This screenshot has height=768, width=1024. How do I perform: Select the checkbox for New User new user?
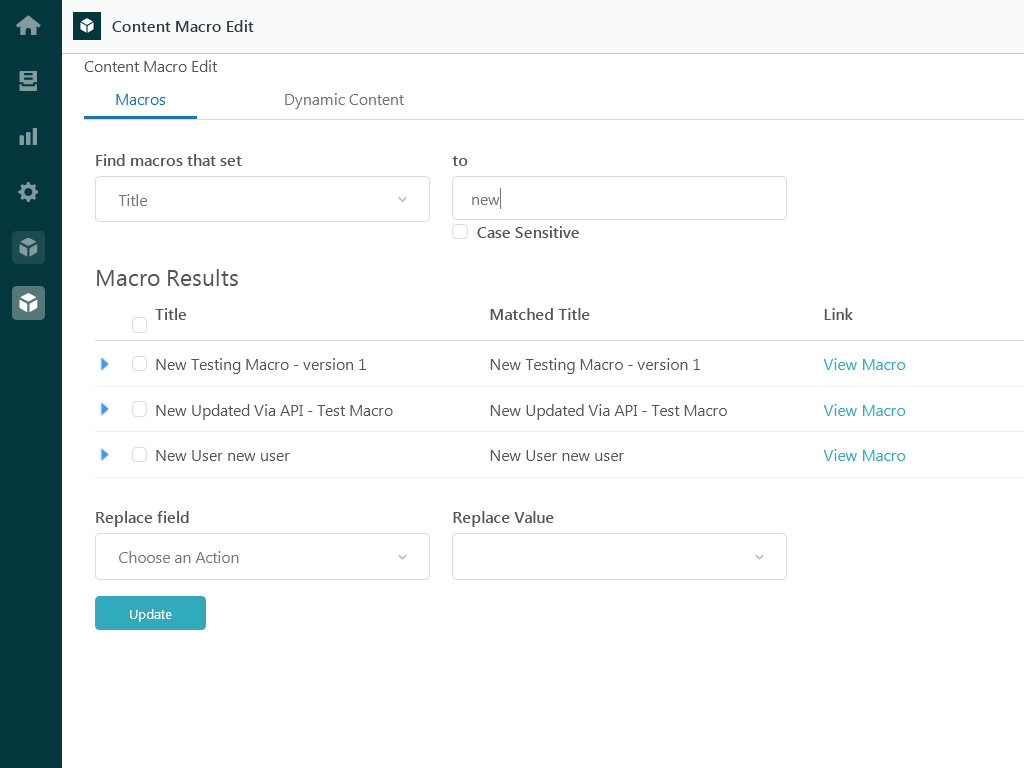(139, 454)
